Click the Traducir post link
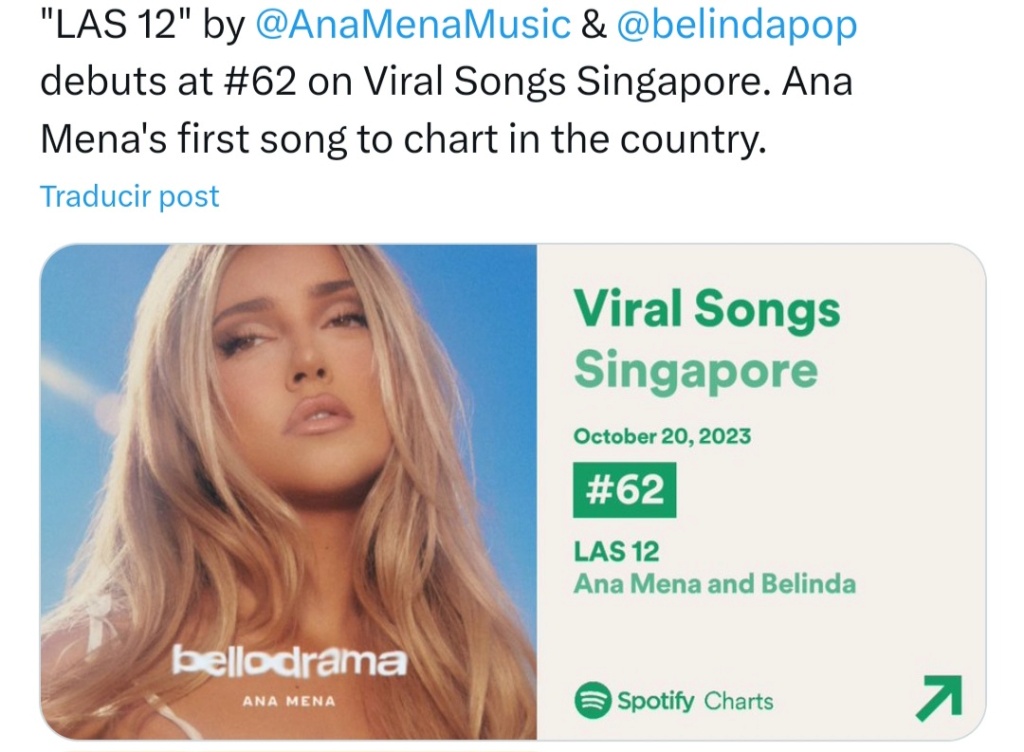Screen dimensions: 1024x752 click(129, 196)
